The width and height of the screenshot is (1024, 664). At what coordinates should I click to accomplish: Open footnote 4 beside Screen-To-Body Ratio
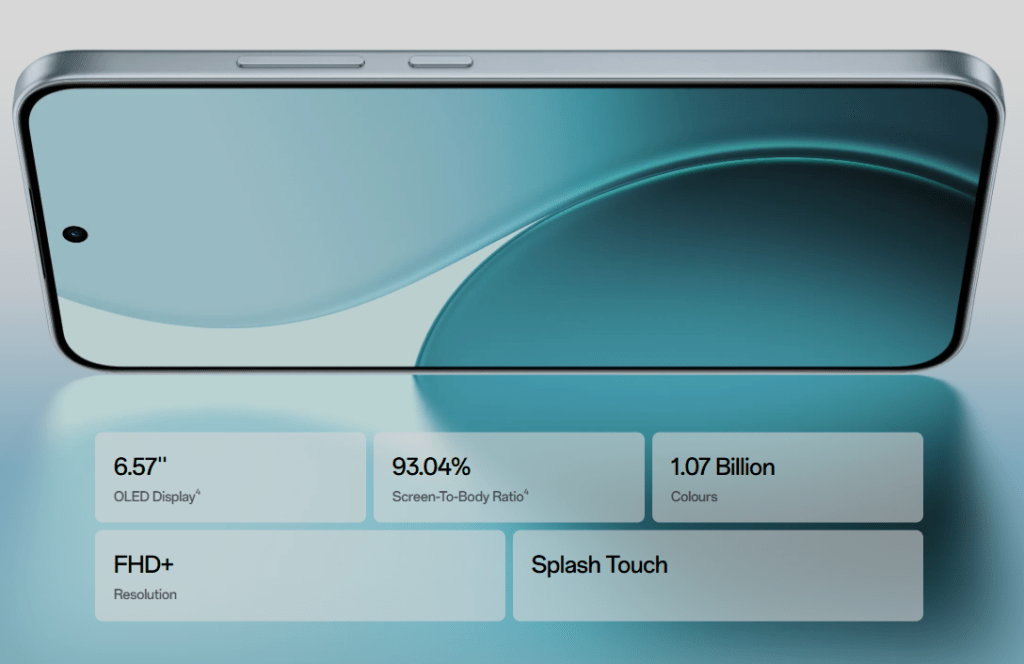(526, 492)
